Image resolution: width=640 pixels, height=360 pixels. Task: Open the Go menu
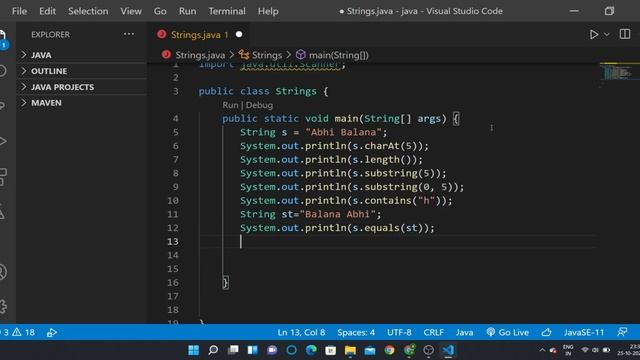[x=160, y=11]
